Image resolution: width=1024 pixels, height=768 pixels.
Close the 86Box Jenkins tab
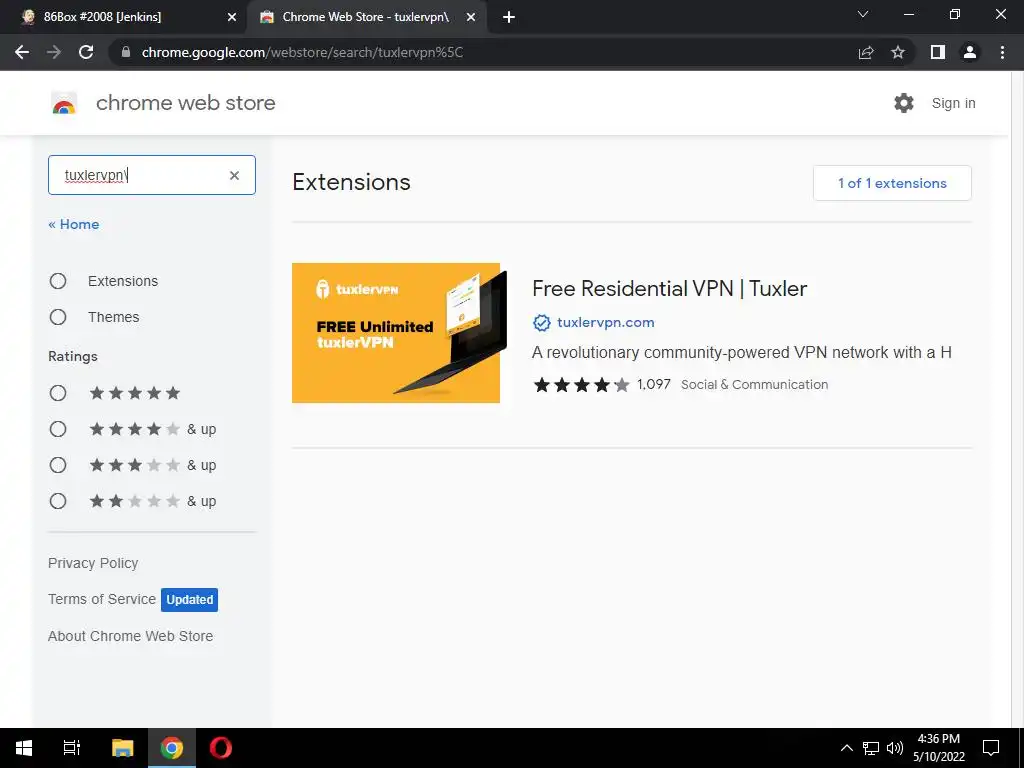tap(232, 17)
